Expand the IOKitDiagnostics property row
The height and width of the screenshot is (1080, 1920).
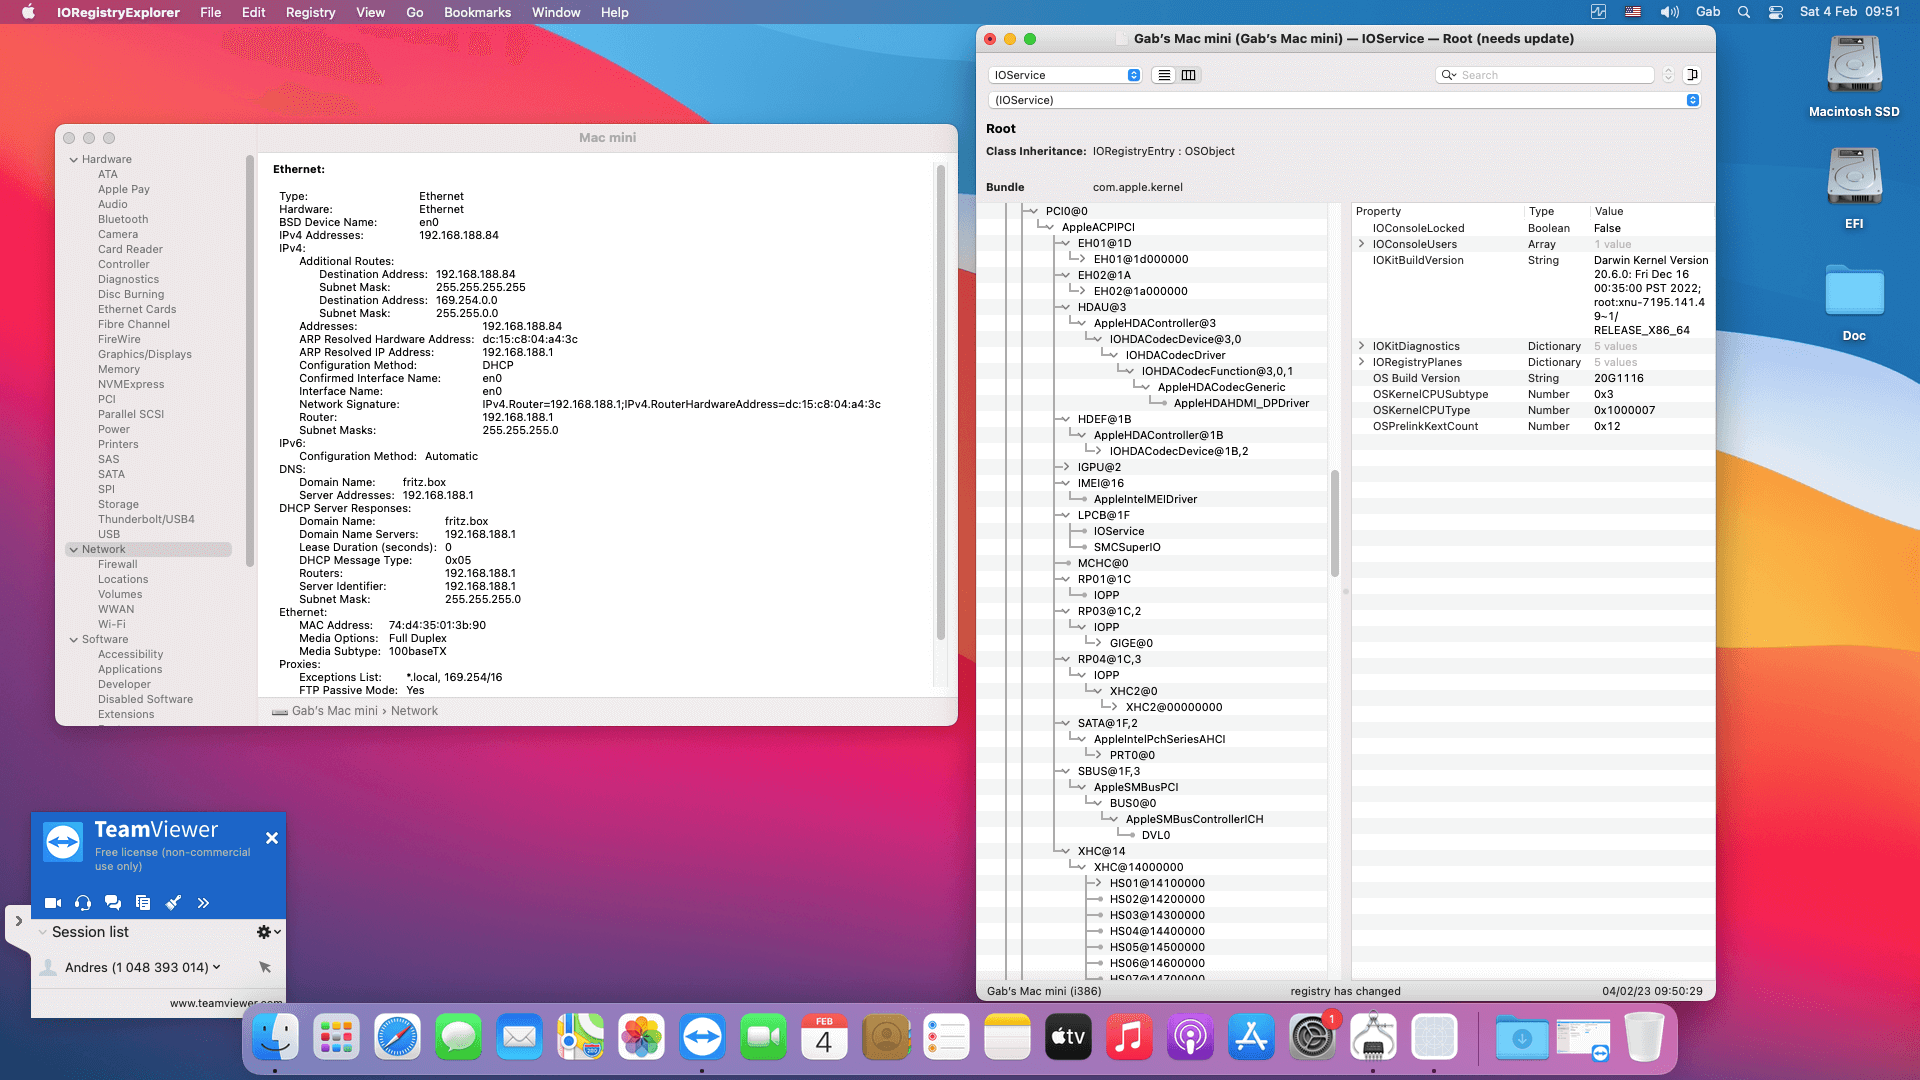click(x=1361, y=346)
